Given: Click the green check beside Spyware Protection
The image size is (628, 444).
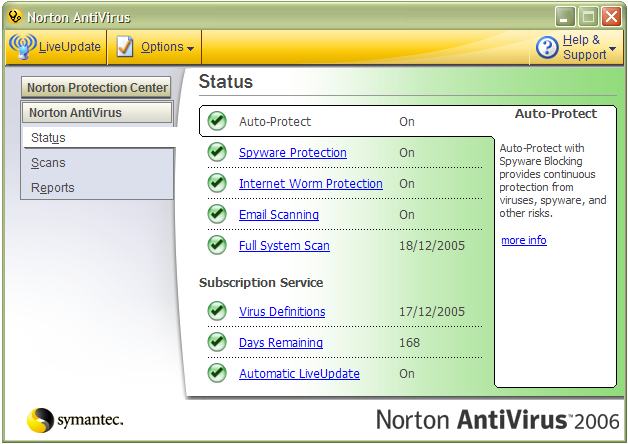Looking at the screenshot, I should pyautogui.click(x=217, y=152).
